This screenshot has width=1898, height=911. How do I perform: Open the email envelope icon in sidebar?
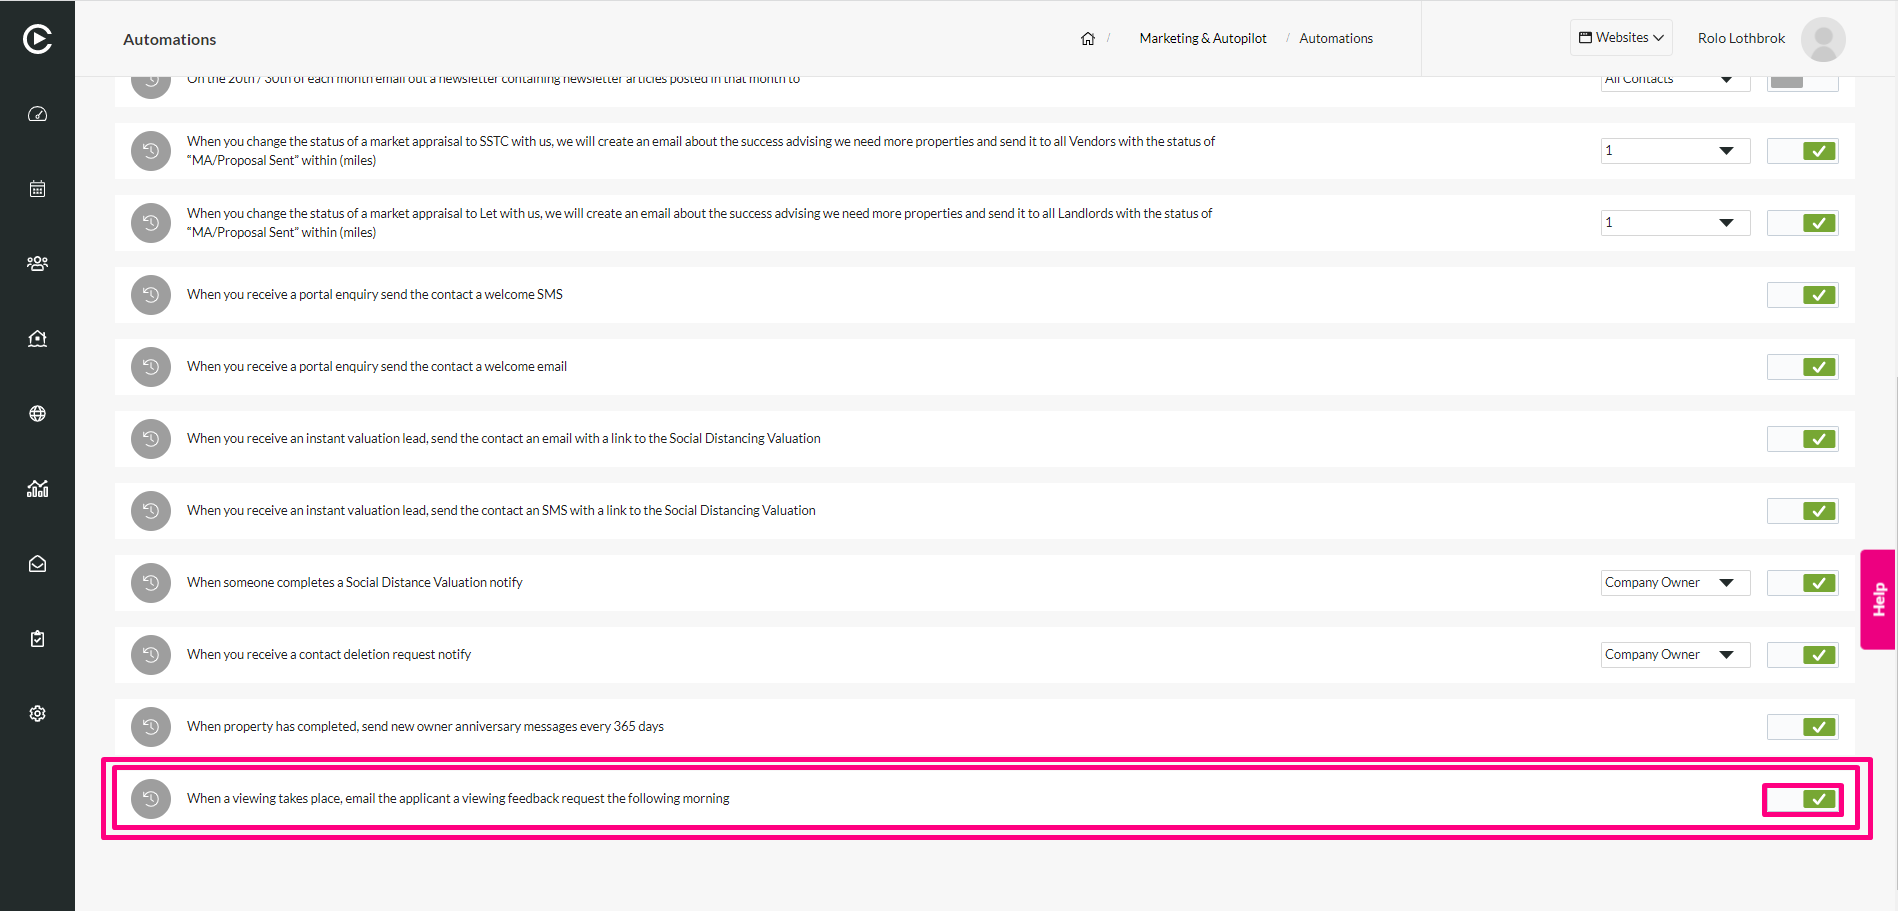(x=37, y=564)
